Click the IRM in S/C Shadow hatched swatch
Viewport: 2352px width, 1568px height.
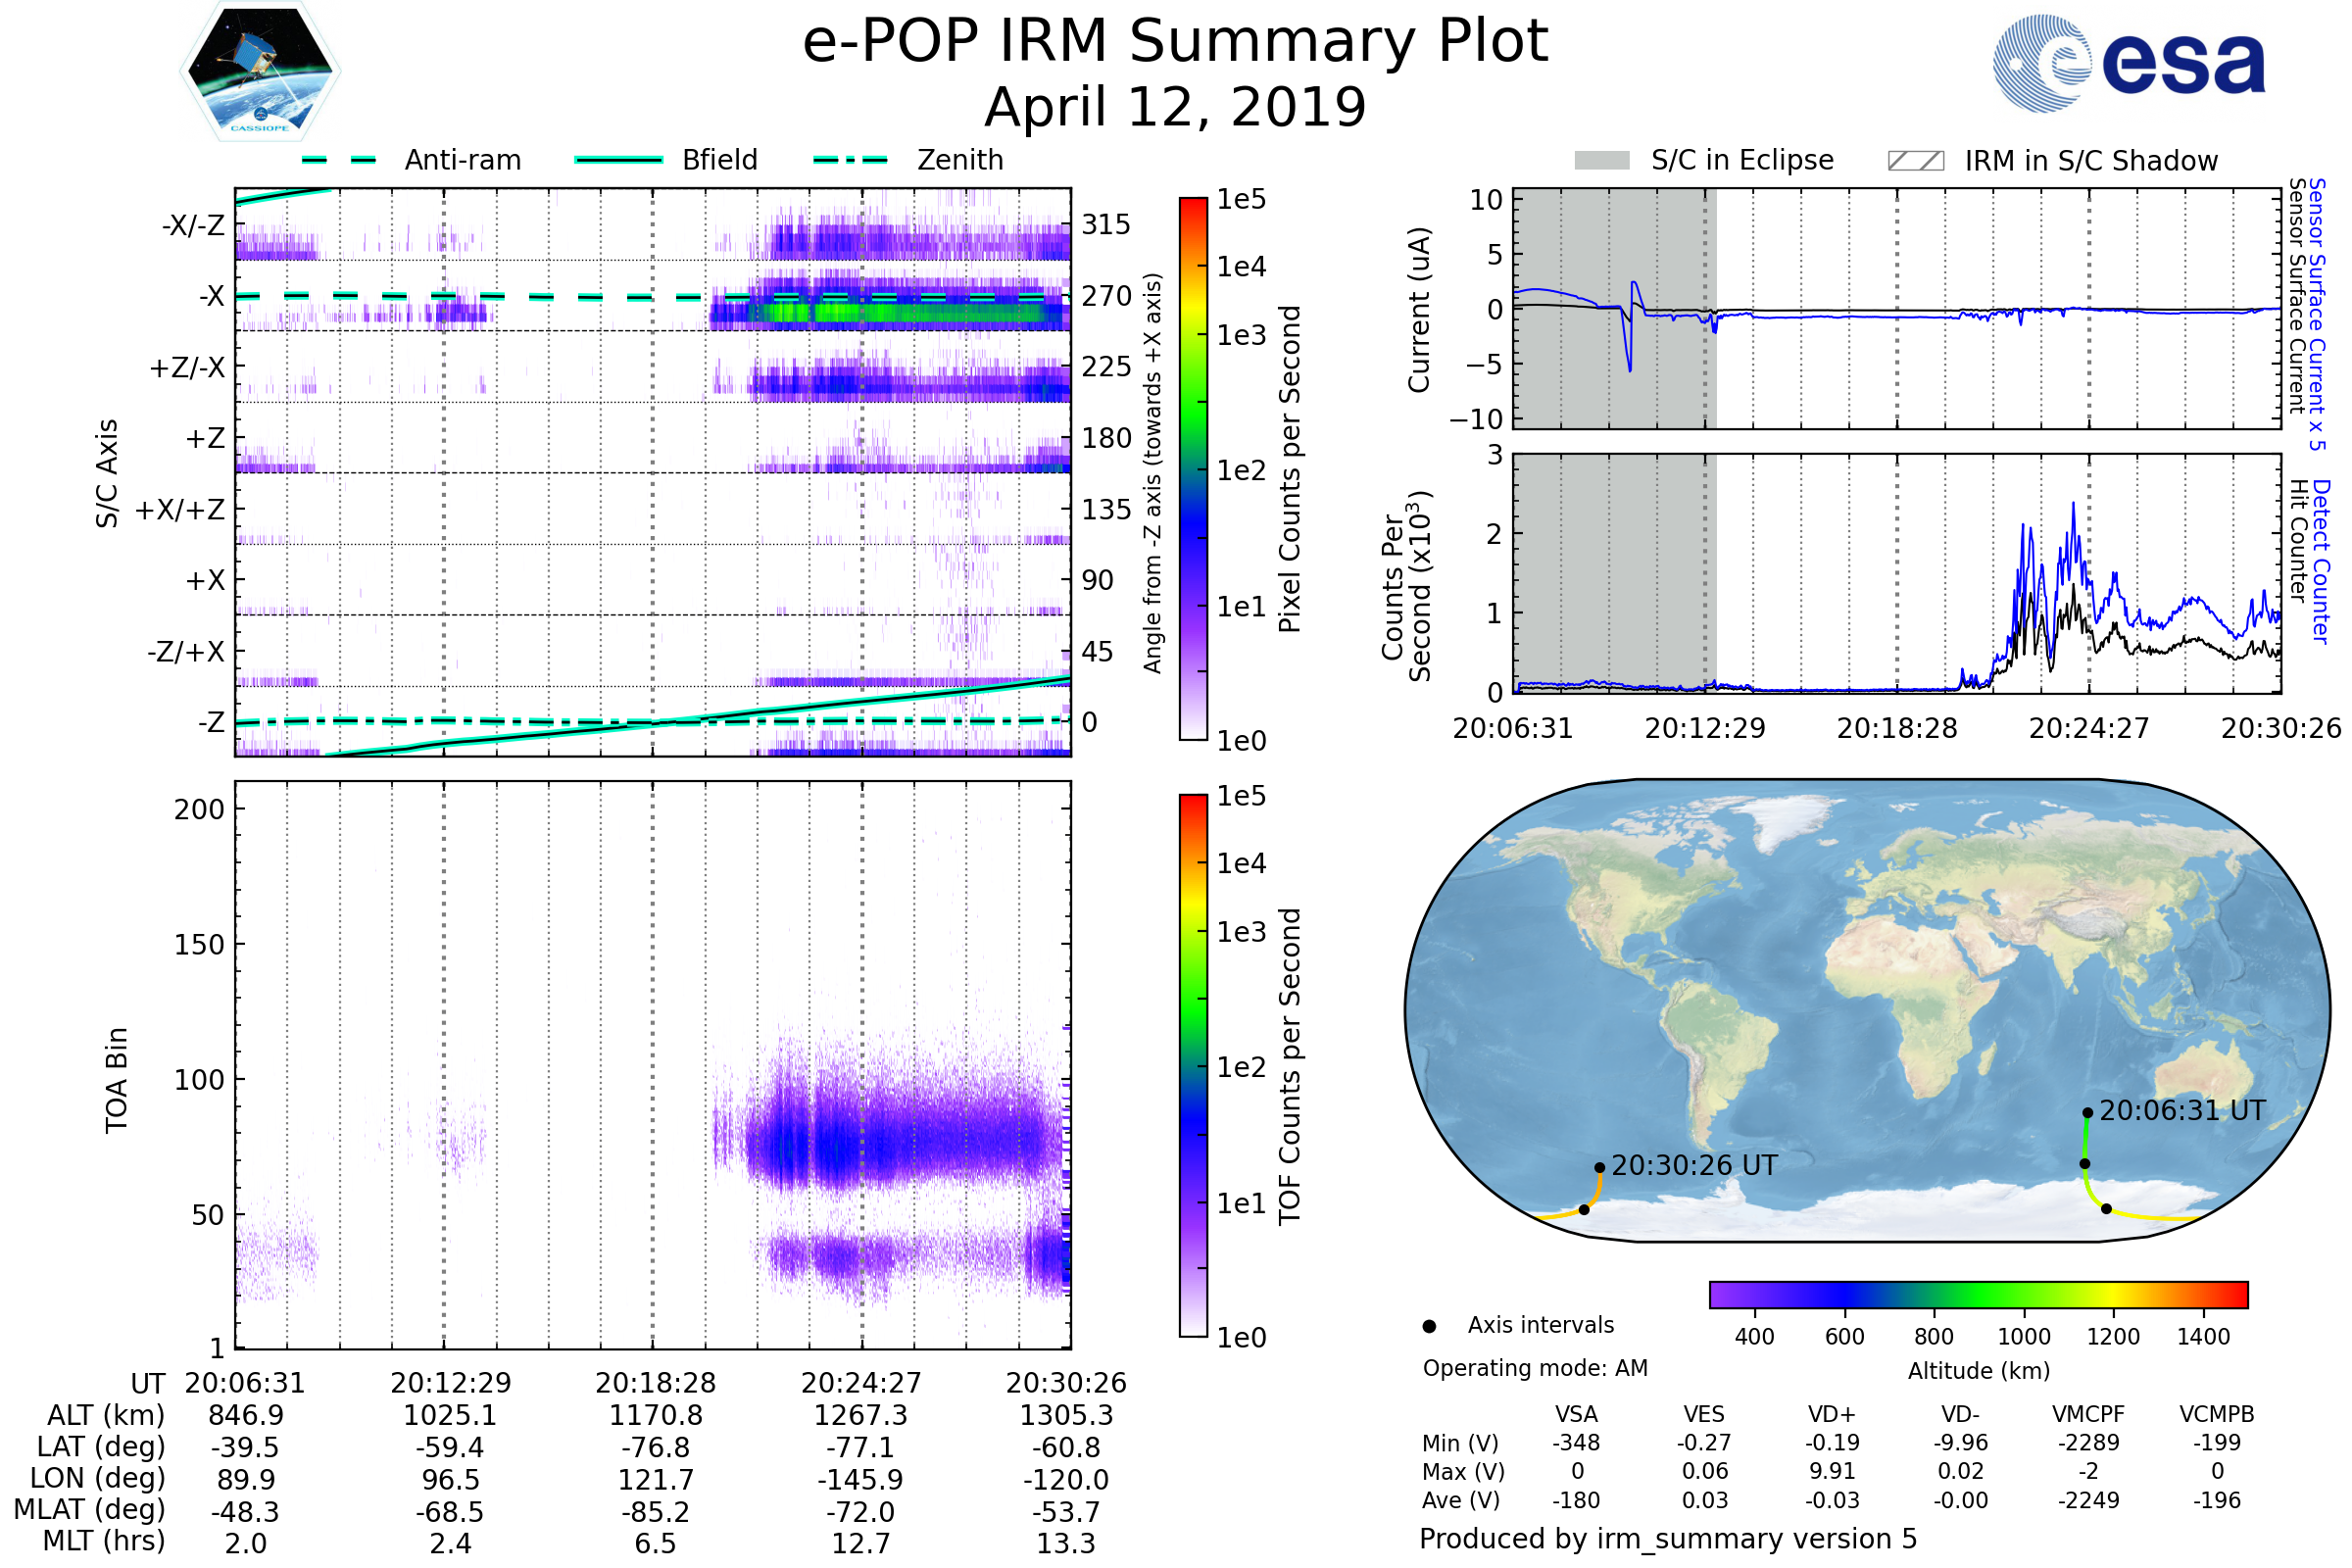(x=1915, y=161)
